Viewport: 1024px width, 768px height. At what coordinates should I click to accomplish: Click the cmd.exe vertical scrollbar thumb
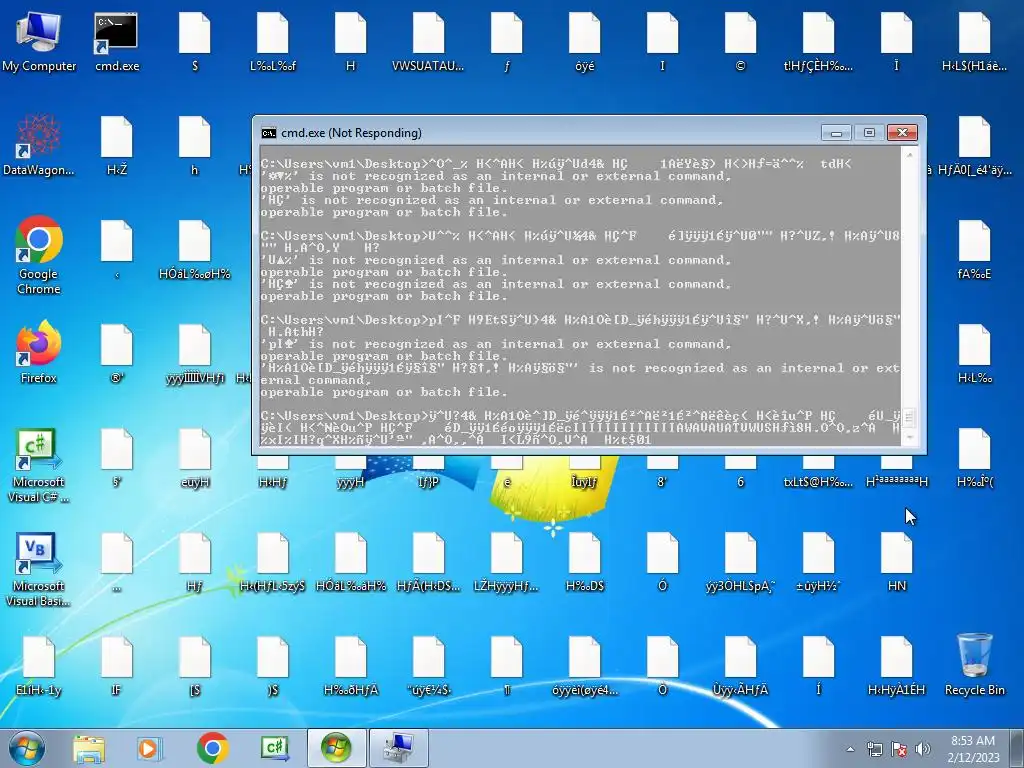908,417
